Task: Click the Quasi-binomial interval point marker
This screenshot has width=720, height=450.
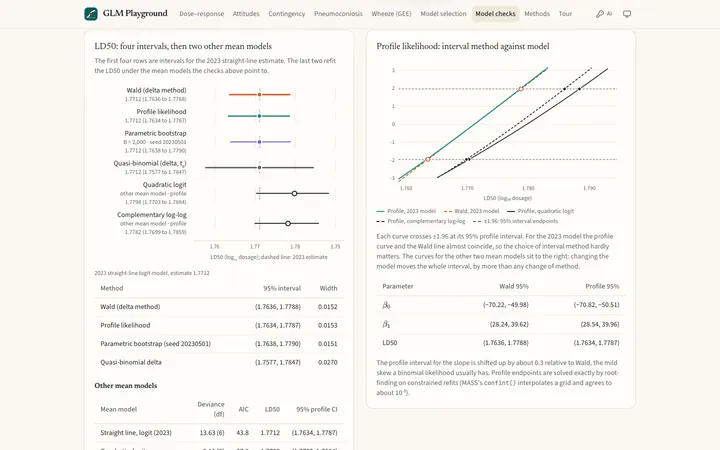Action: pyautogui.click(x=259, y=168)
